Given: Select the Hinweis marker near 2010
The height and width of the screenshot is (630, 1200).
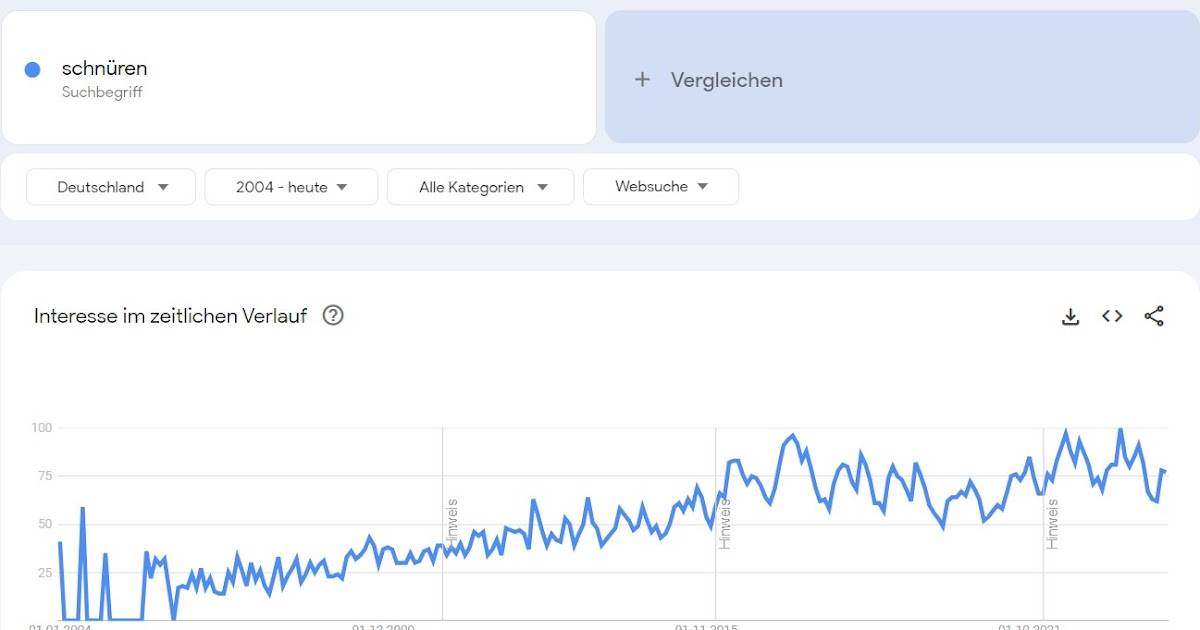Looking at the screenshot, I should [452, 522].
